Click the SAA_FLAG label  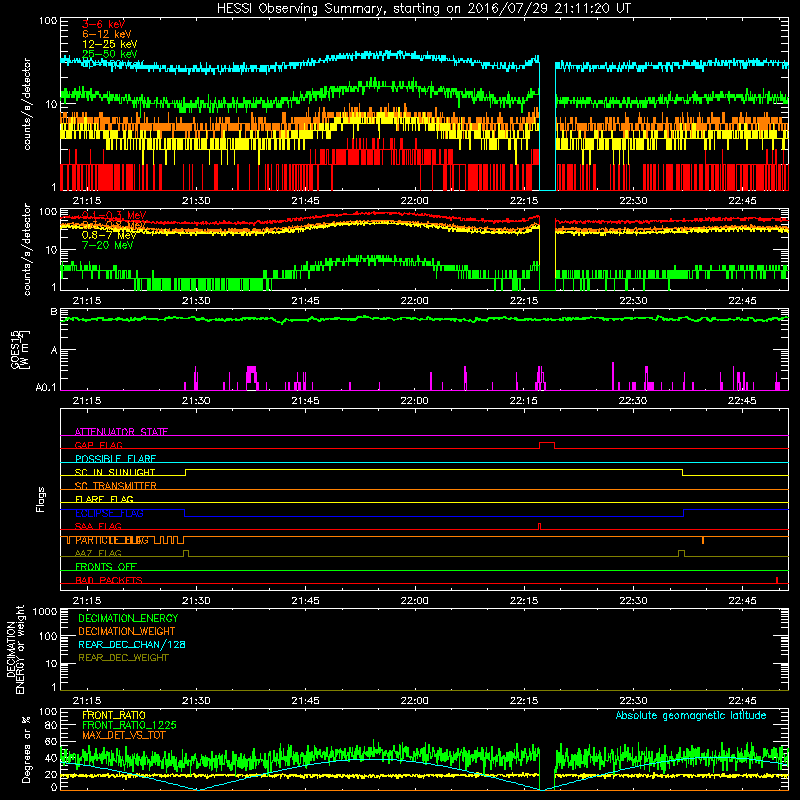[x=98, y=526]
